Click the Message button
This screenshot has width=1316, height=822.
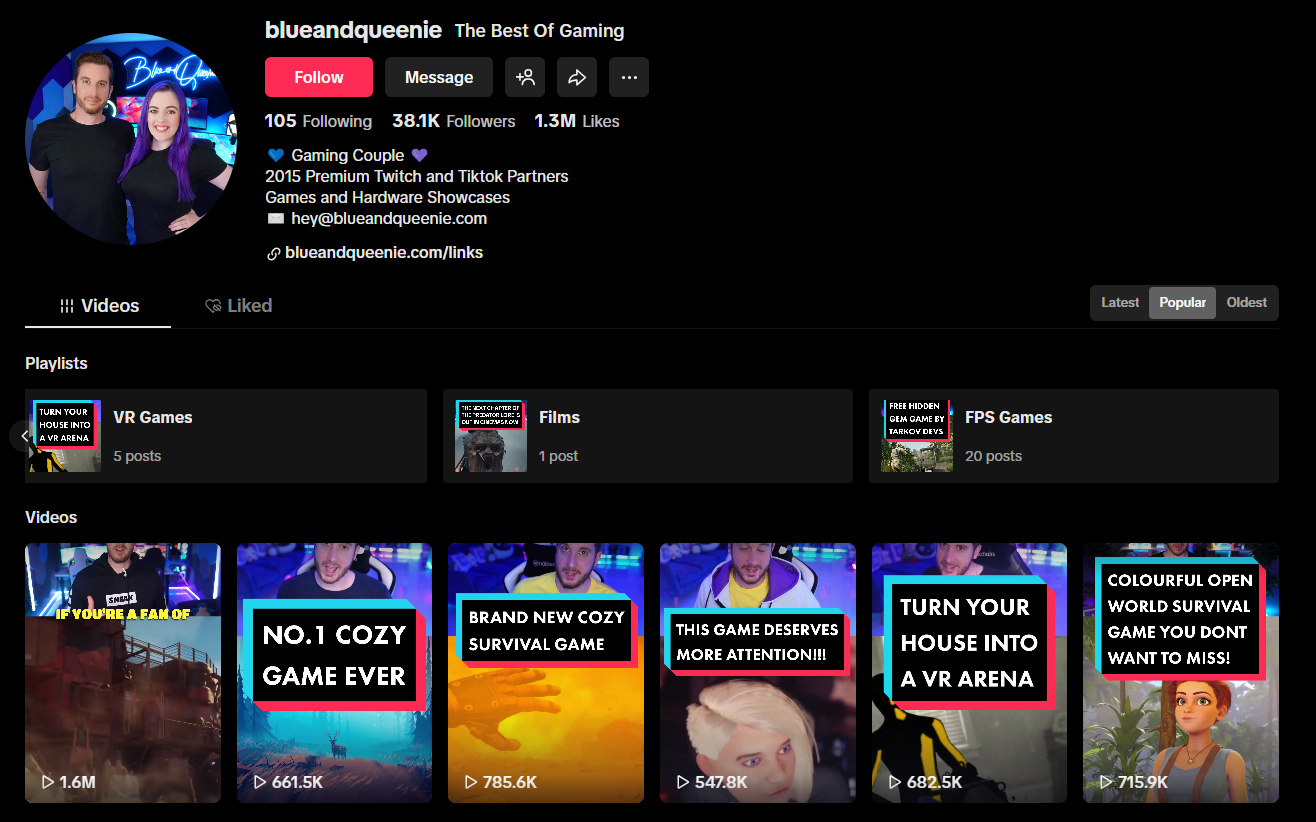coord(439,77)
